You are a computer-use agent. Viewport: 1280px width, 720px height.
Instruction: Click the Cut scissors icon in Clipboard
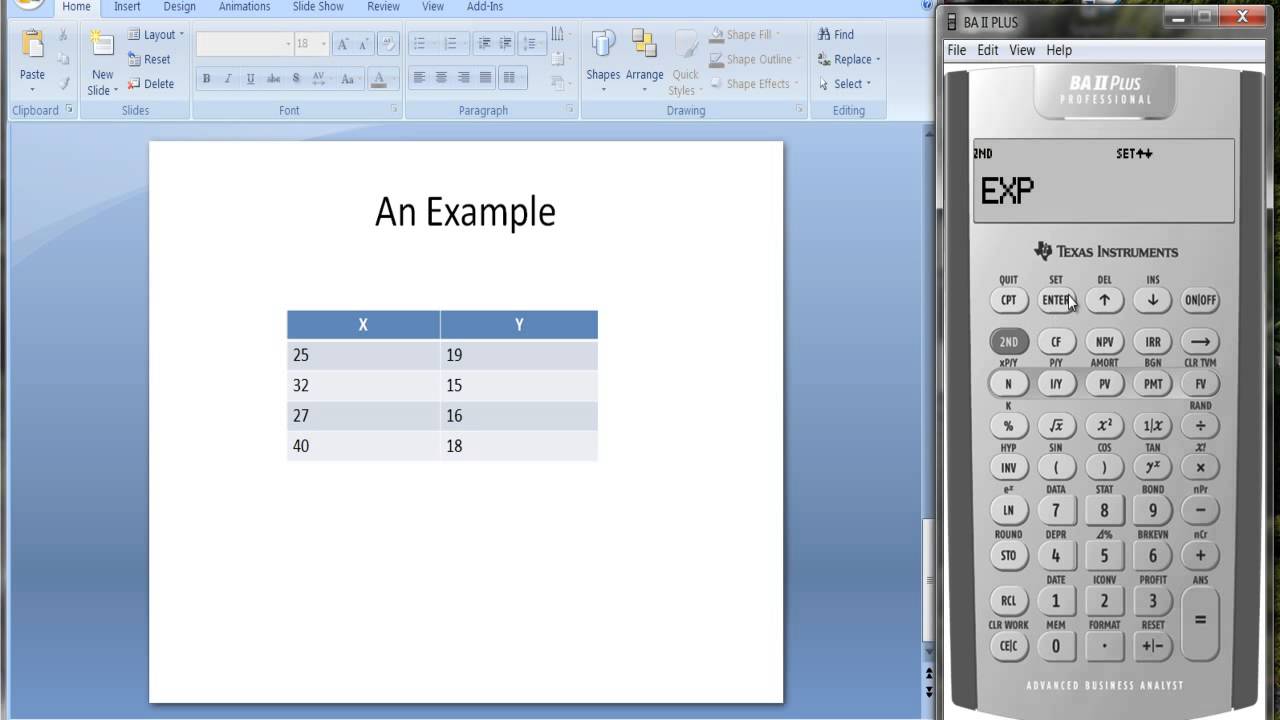click(x=63, y=35)
